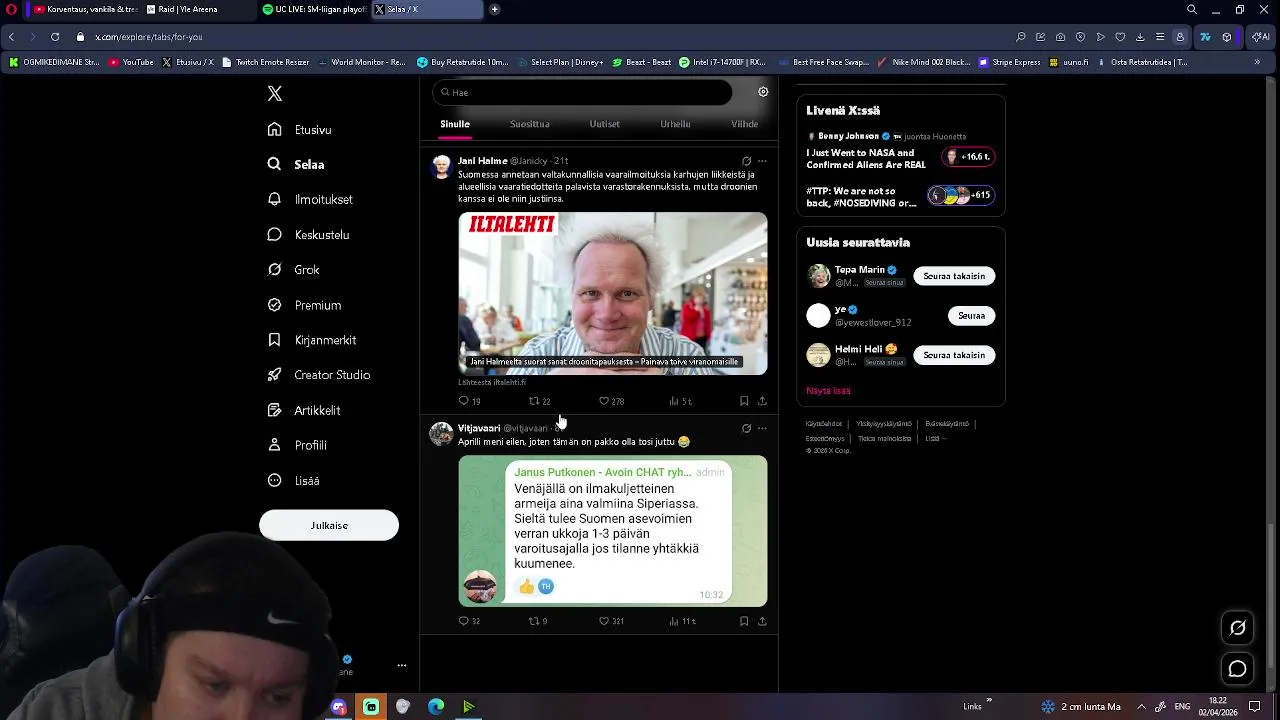Repost Vitjavaari's post
The width and height of the screenshot is (1280, 720).
[538, 621]
